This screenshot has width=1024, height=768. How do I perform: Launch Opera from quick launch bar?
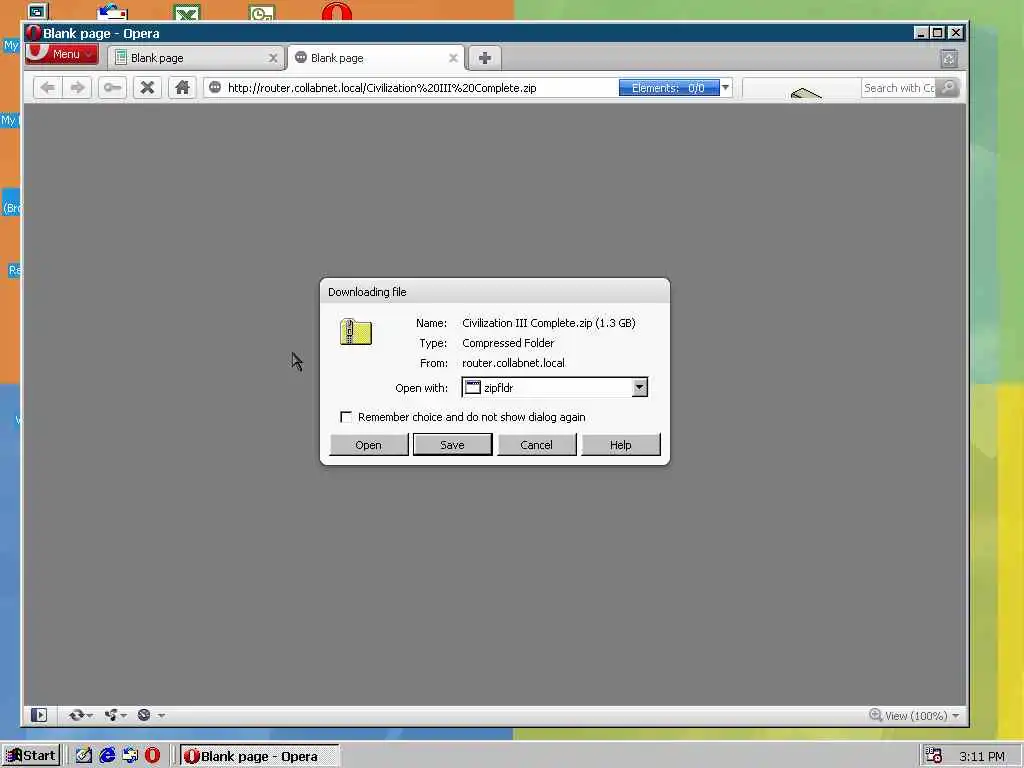tap(153, 756)
